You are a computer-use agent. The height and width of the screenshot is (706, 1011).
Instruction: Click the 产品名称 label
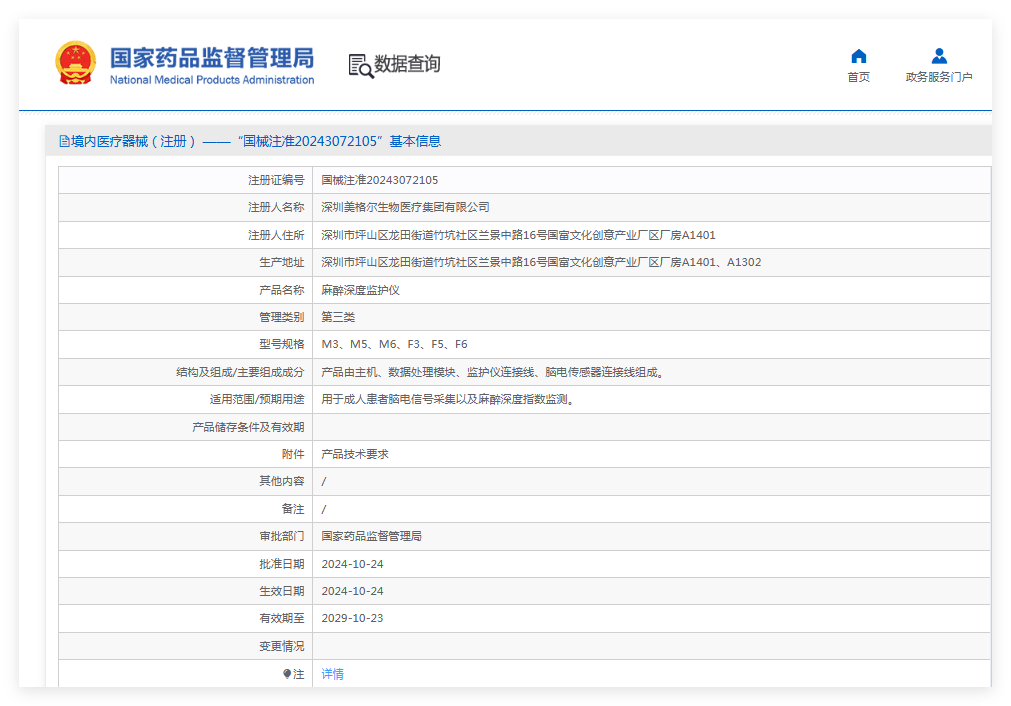pos(282,290)
